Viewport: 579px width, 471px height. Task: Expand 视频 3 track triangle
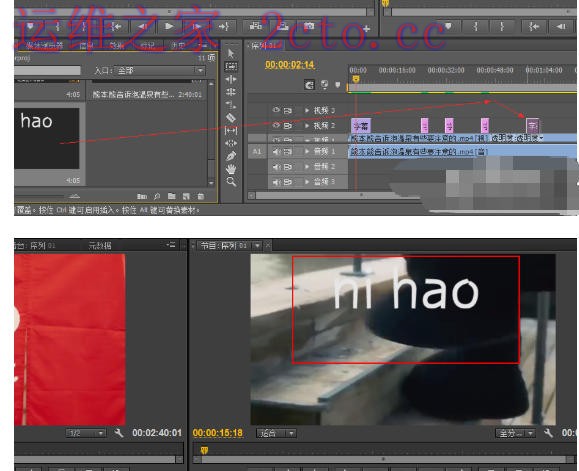[307, 110]
